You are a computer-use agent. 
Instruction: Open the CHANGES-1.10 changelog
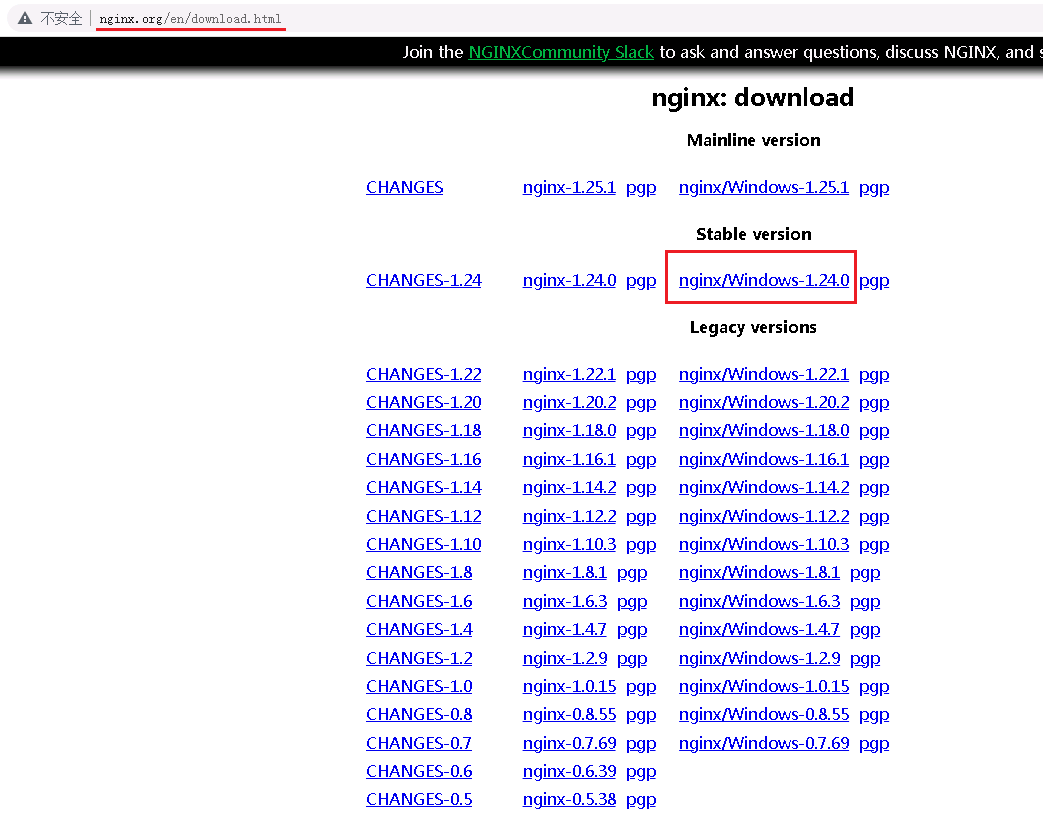click(x=423, y=544)
